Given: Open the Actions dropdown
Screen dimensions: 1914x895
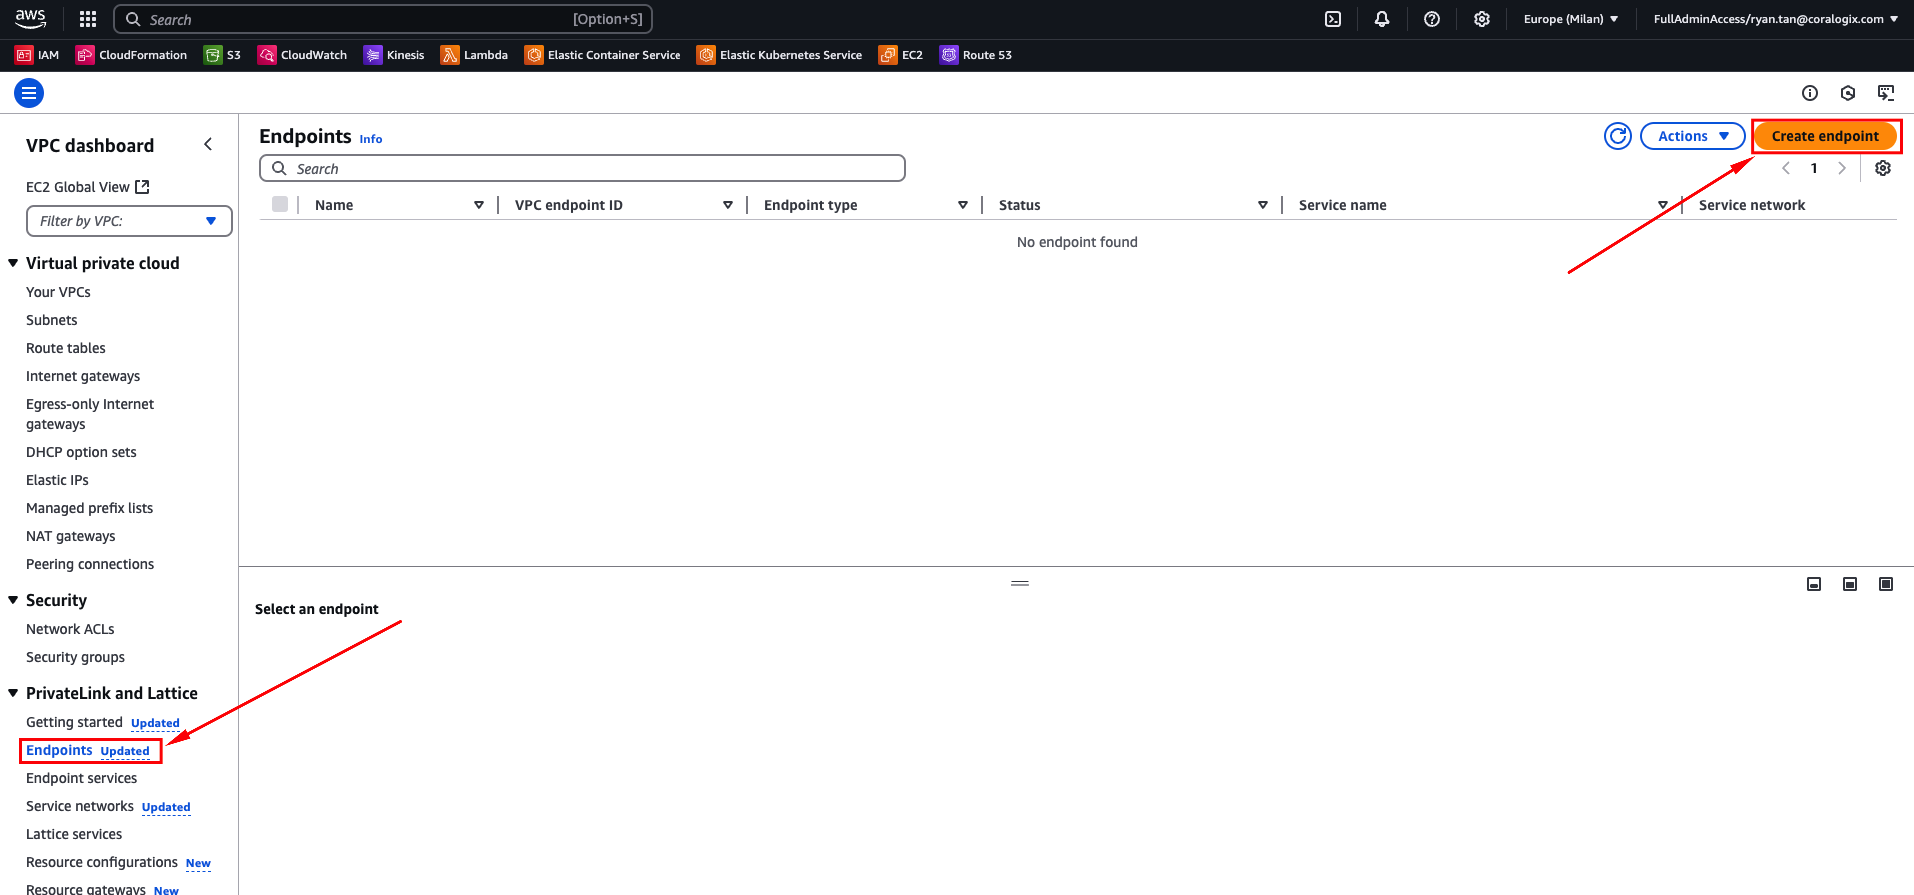Looking at the screenshot, I should 1692,136.
